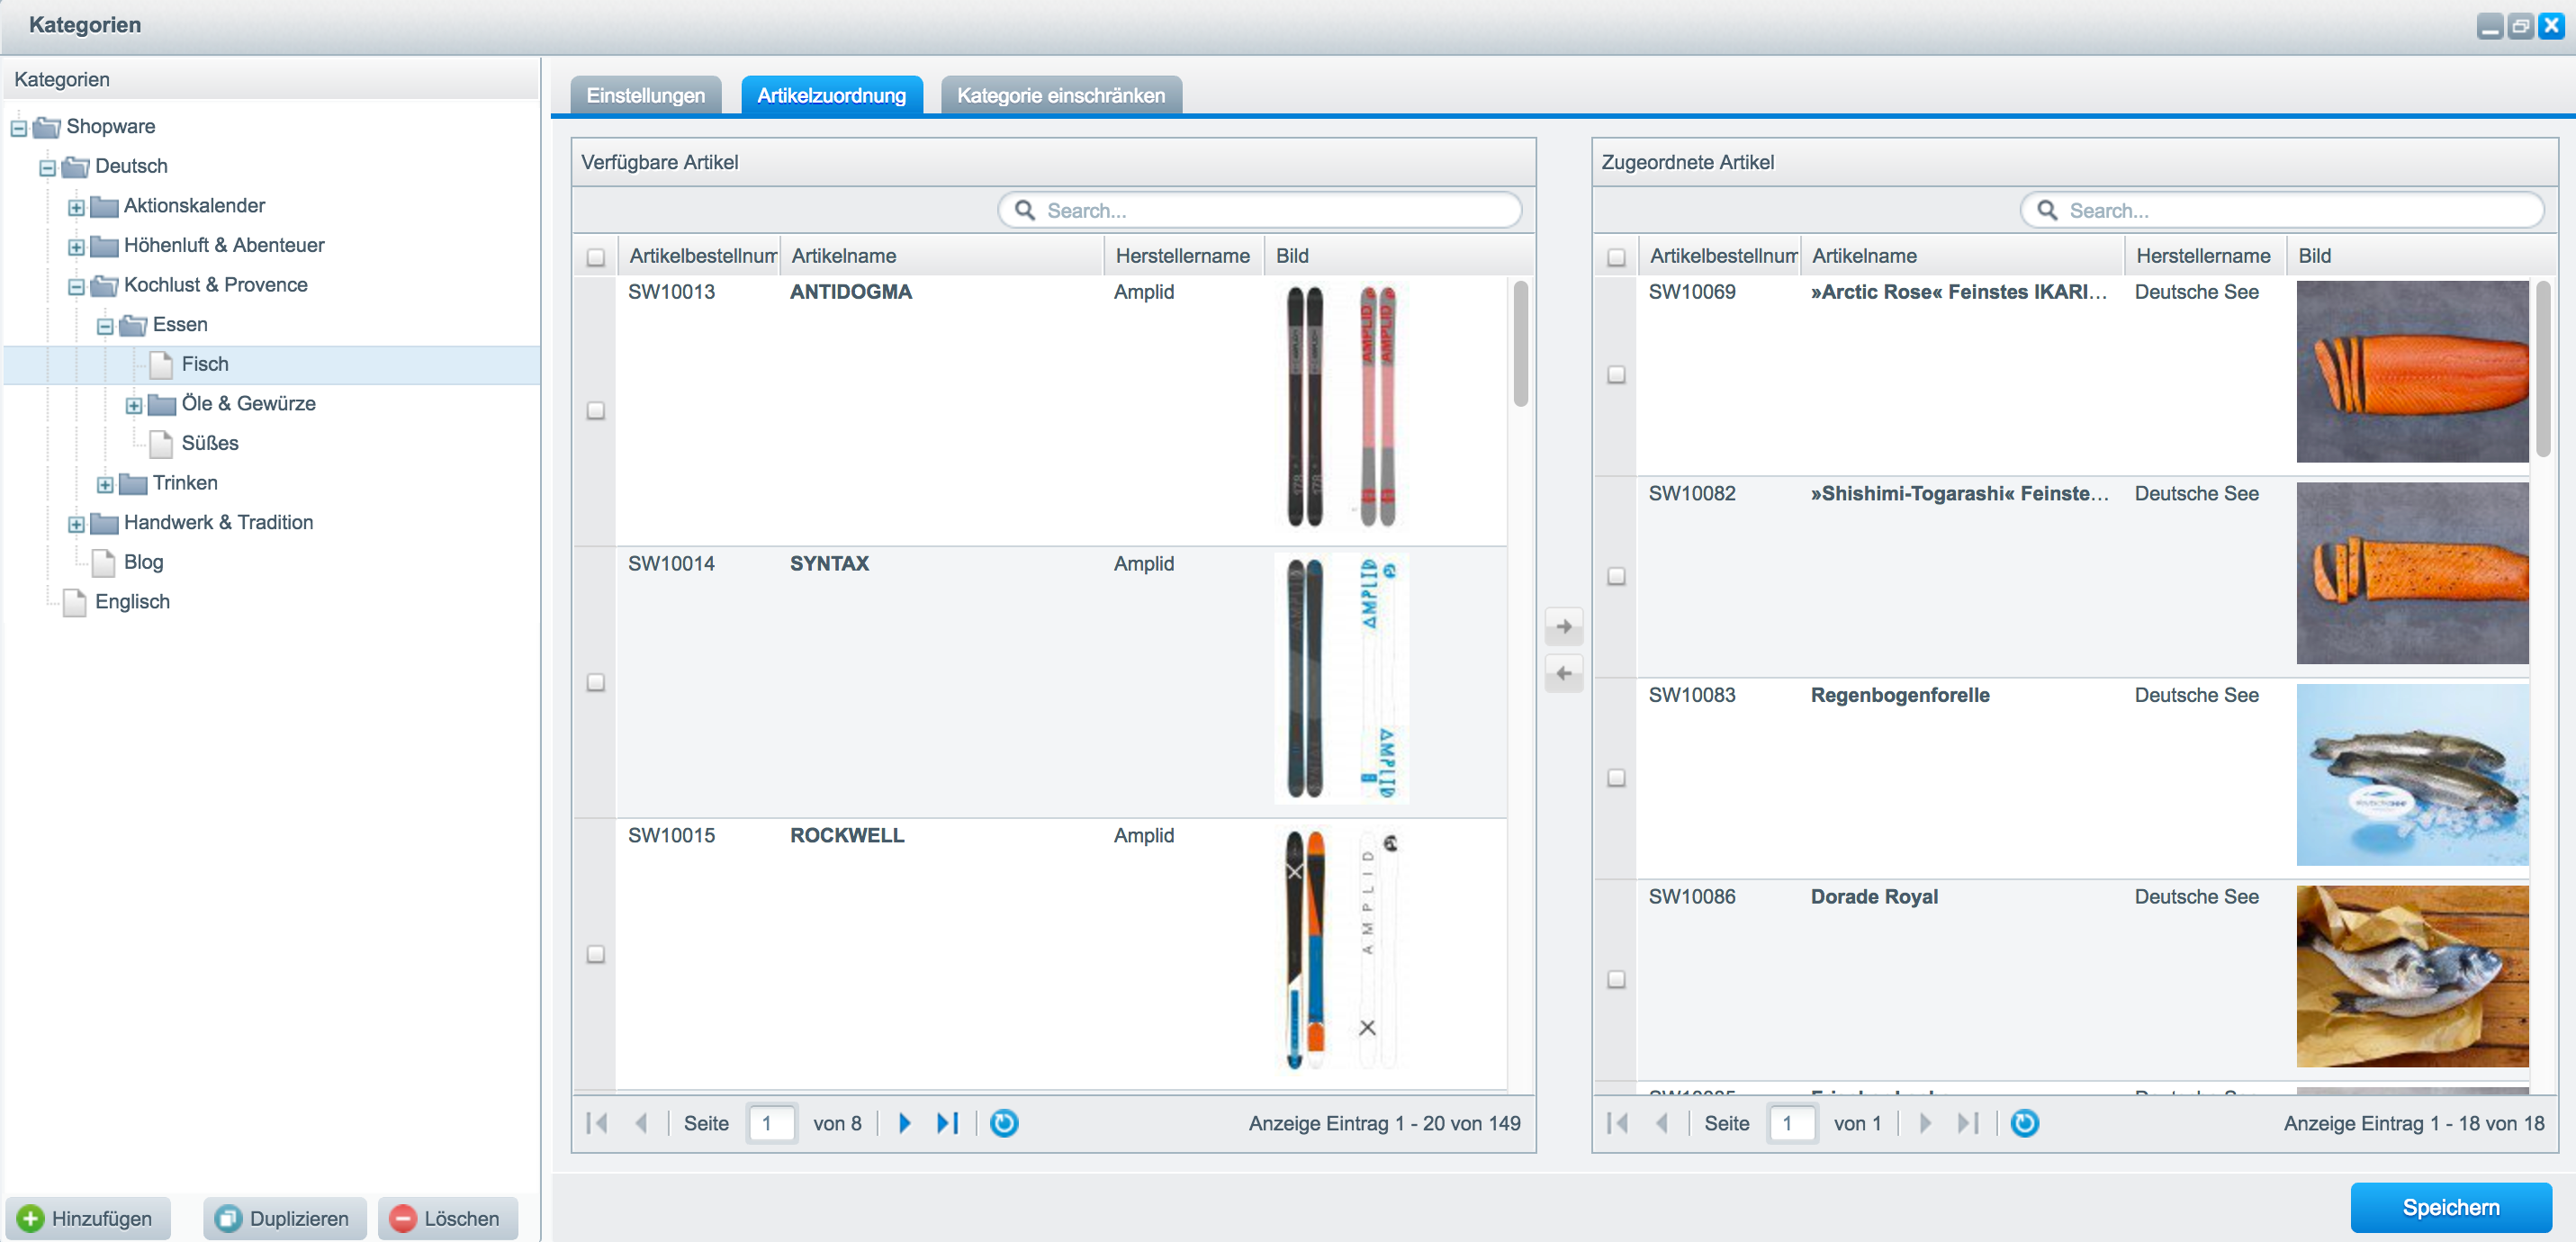Switch to the Artikelzuordnung tab
The width and height of the screenshot is (2576, 1242).
point(831,95)
